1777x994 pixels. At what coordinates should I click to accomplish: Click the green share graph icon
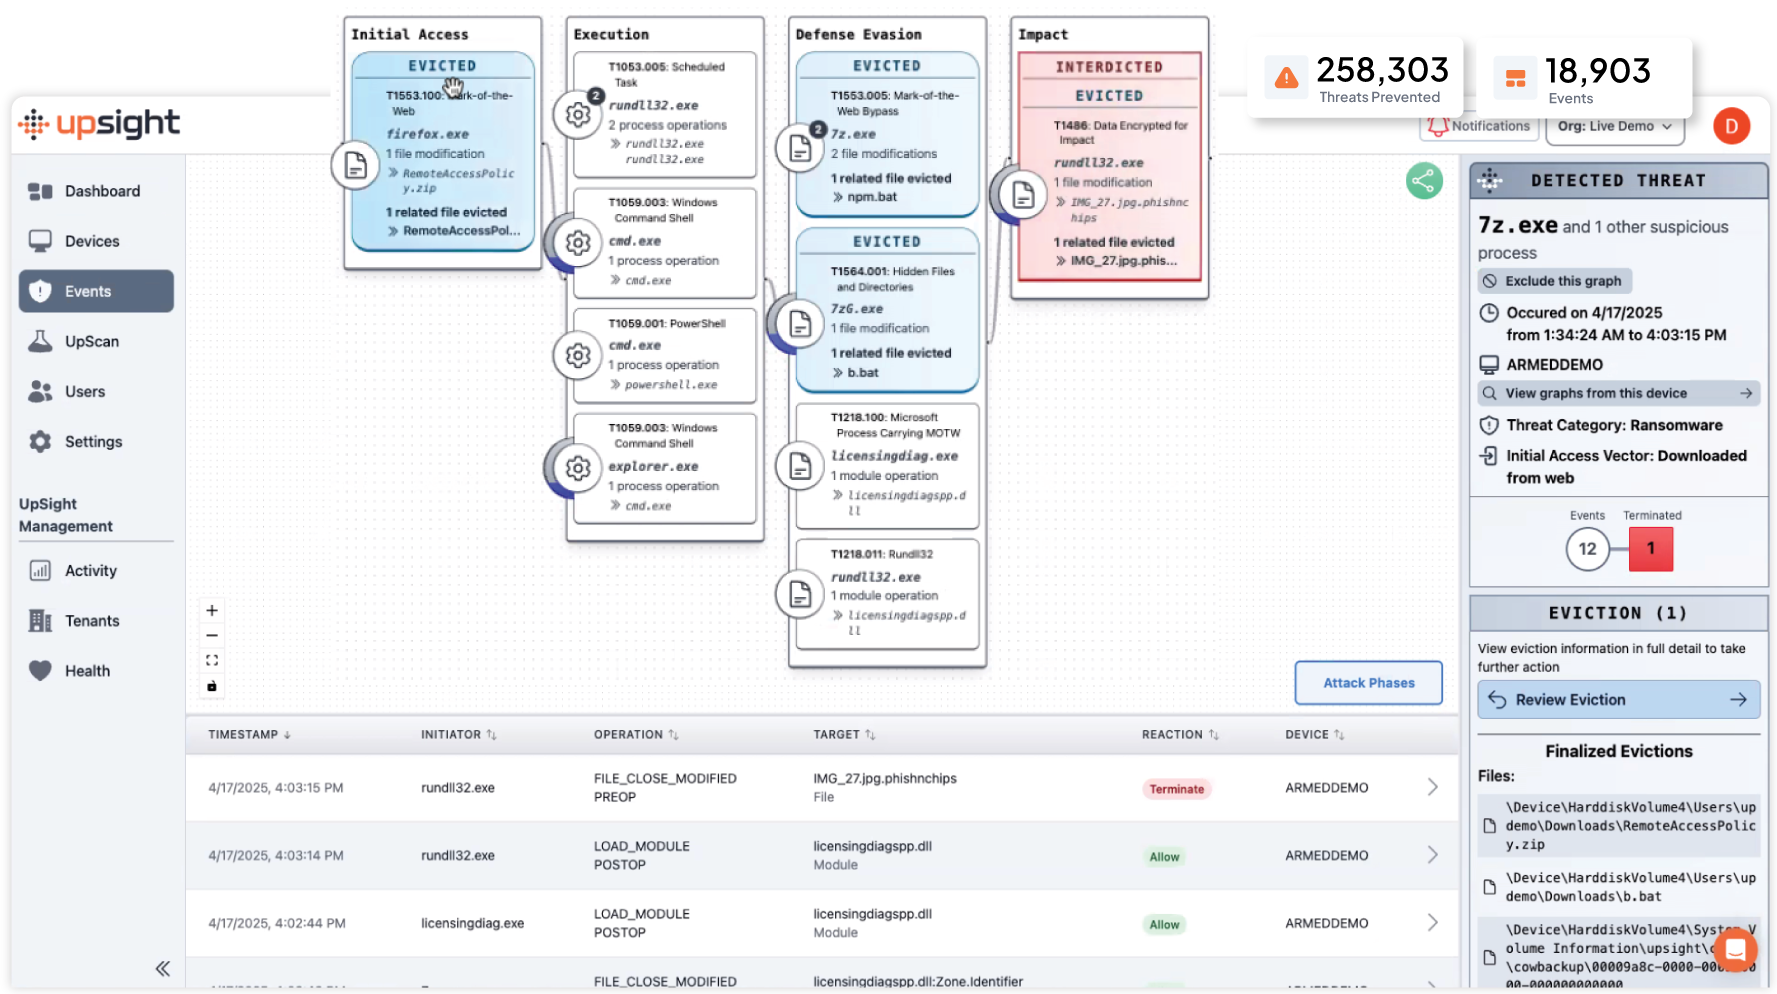(1424, 181)
